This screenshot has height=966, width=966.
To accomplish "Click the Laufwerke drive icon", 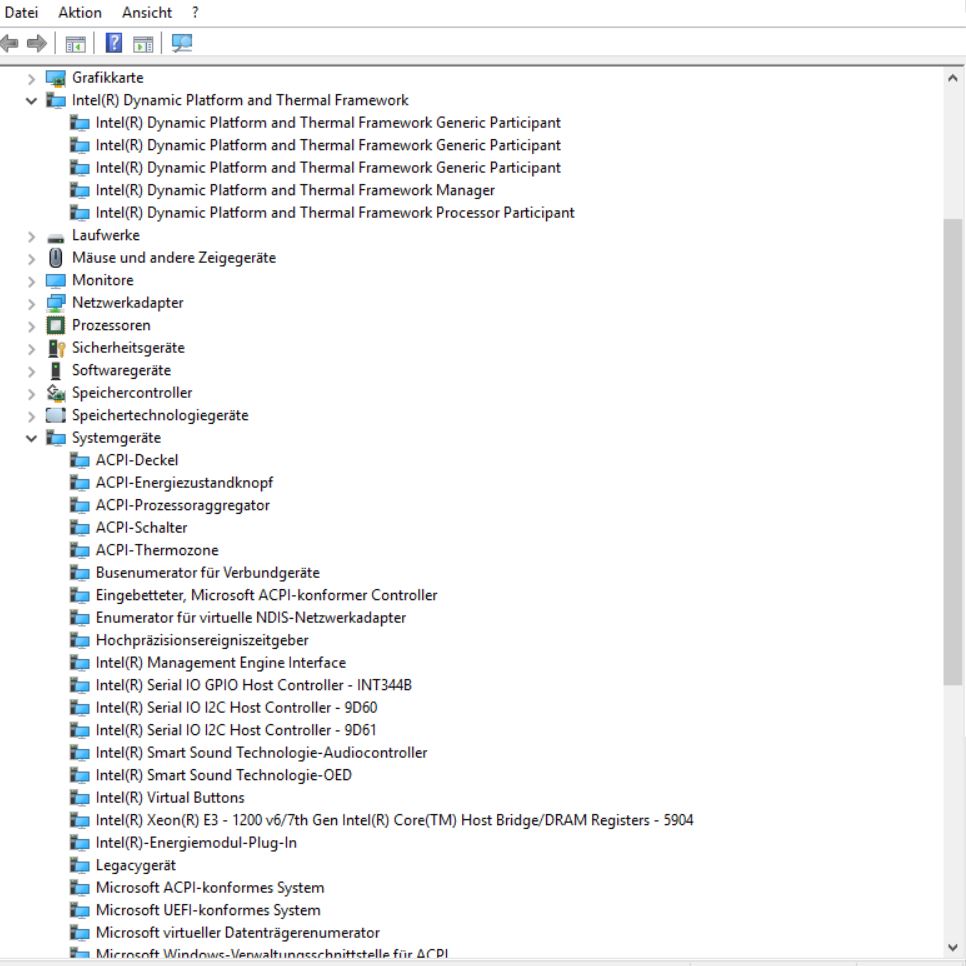I will (x=56, y=238).
